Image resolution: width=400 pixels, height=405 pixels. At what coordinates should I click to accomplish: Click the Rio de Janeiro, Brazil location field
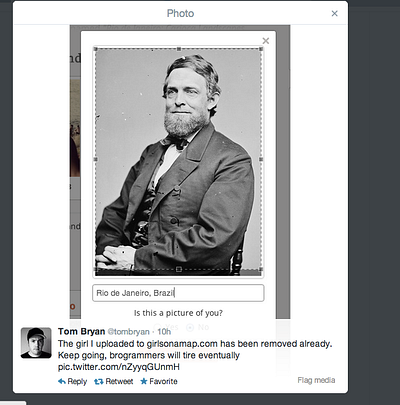coord(178,293)
